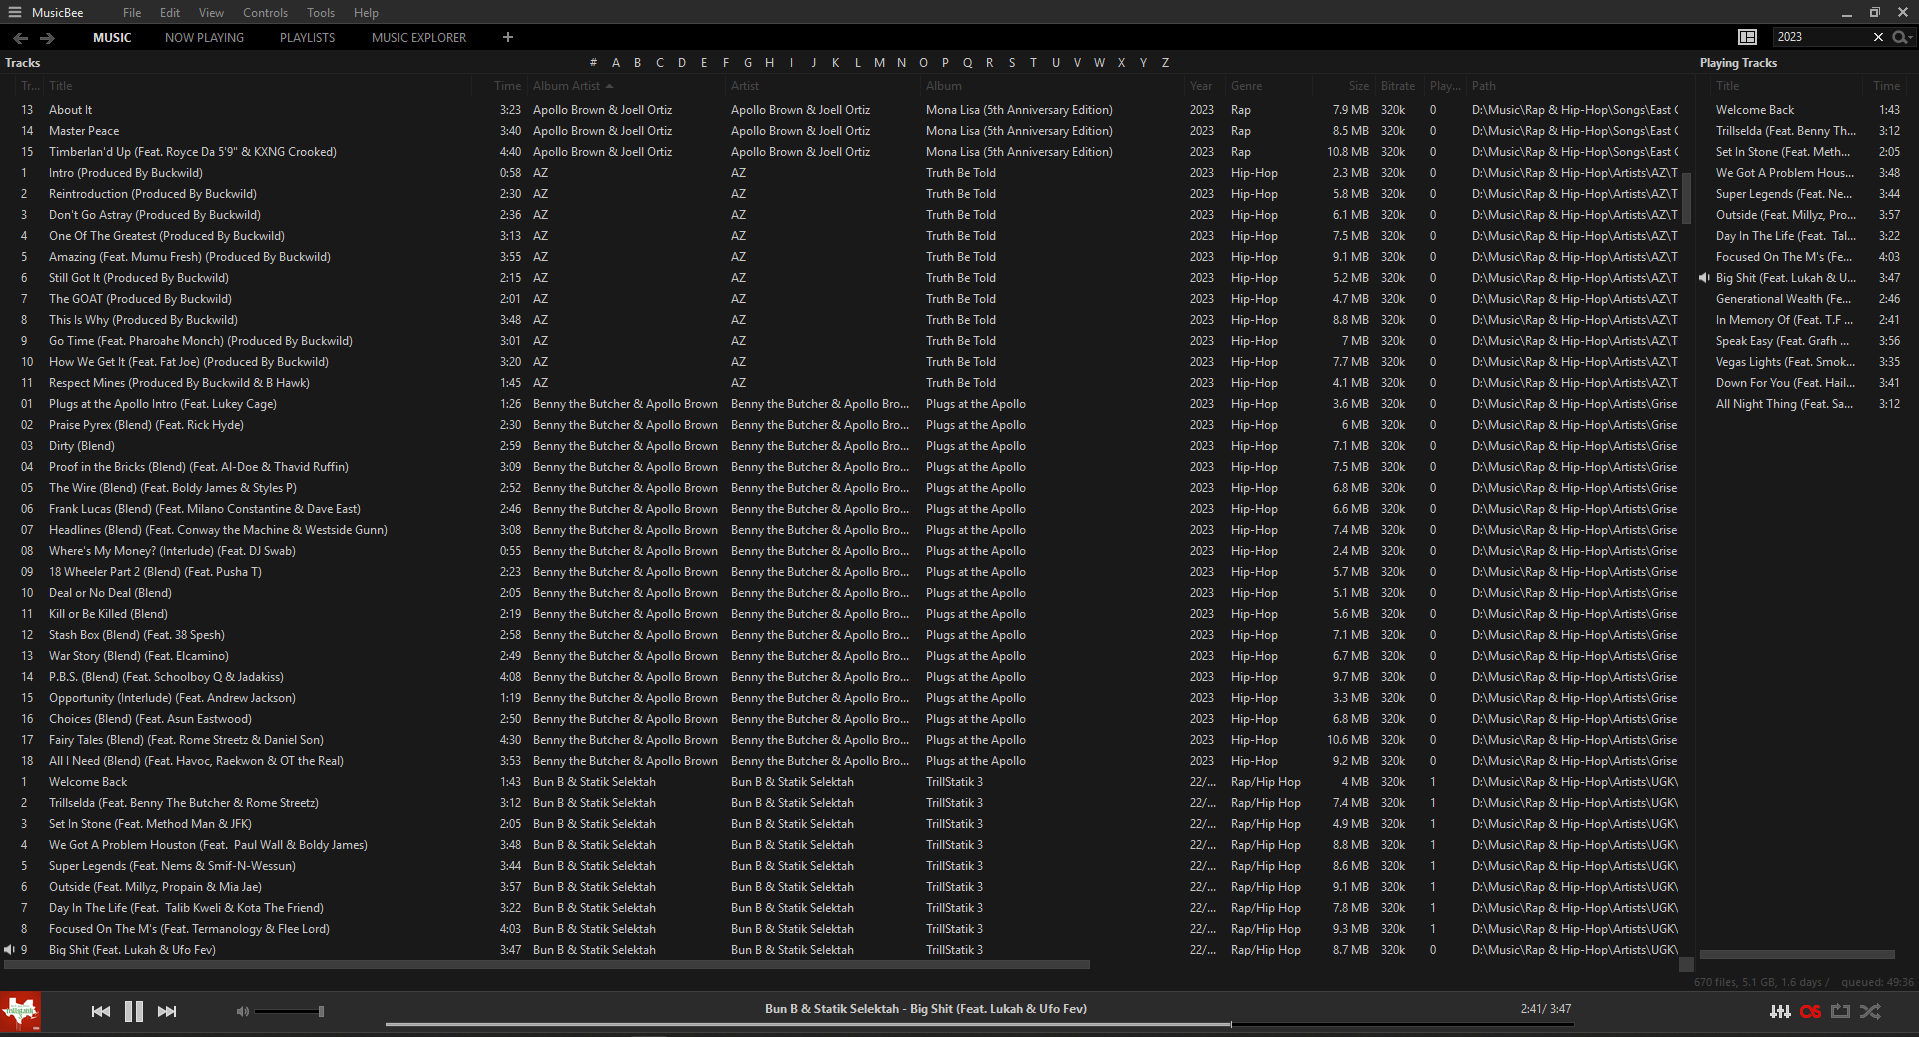Sort tracks by Genre column header
Screen dimensions: 1919x1037
tap(1246, 86)
